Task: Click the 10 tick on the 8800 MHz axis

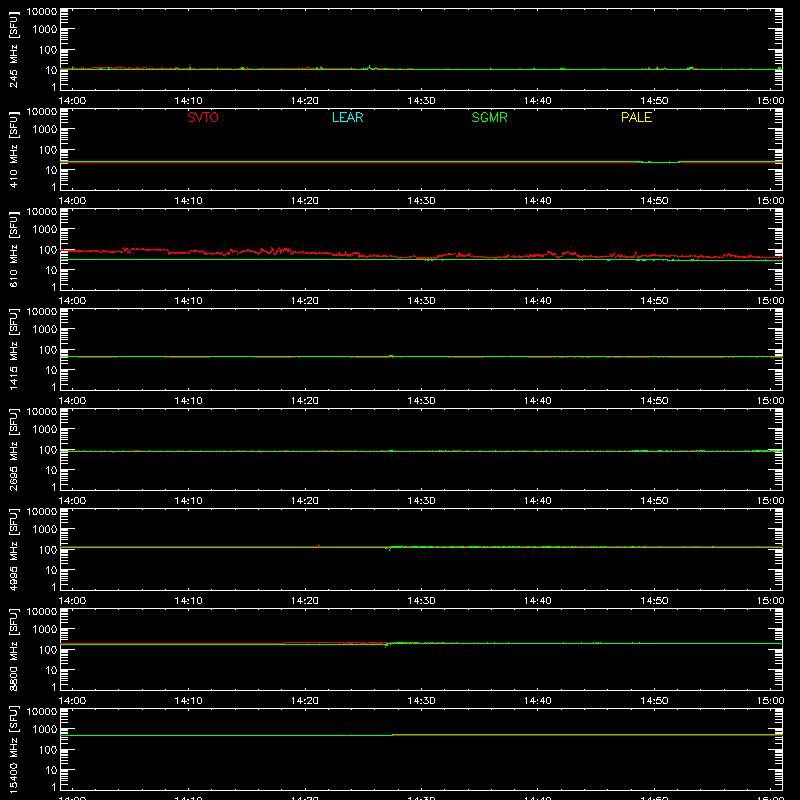Action: [x=51, y=670]
